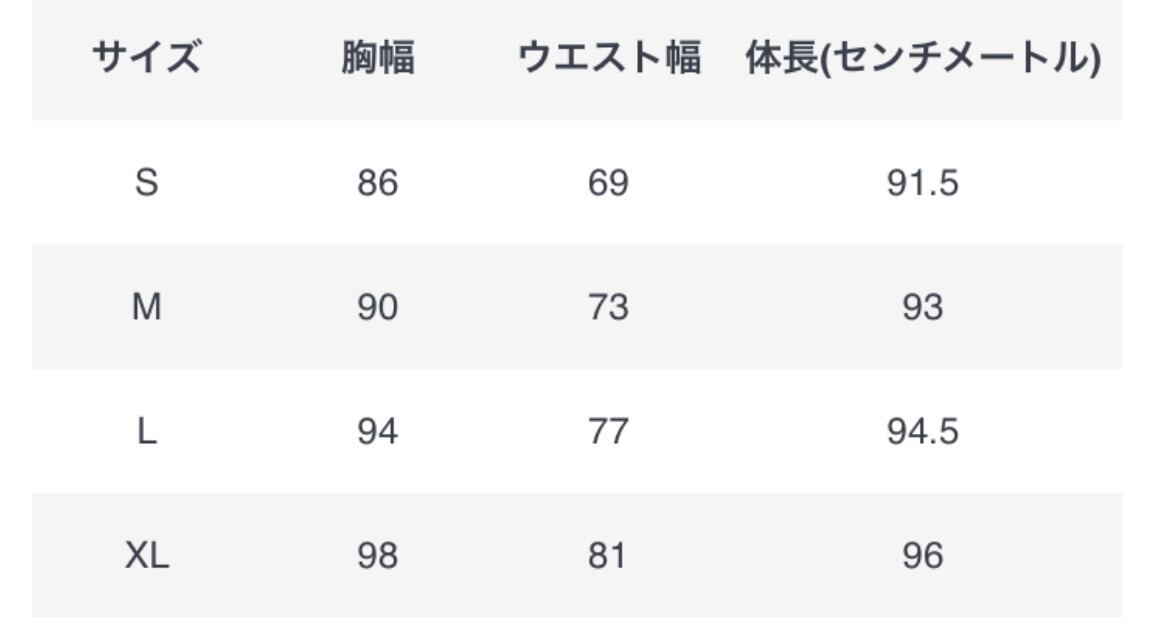1149x635 pixels.
Task: Click chest width value 86
Action: point(377,183)
